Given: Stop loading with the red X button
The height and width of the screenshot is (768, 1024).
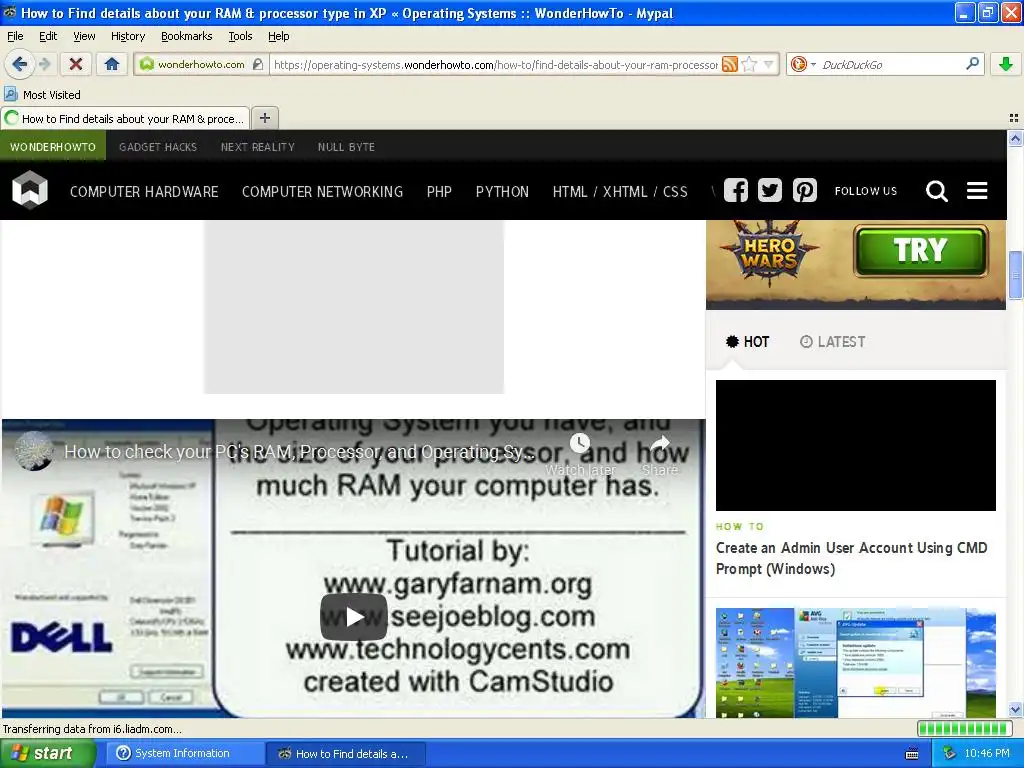Looking at the screenshot, I should (x=76, y=64).
